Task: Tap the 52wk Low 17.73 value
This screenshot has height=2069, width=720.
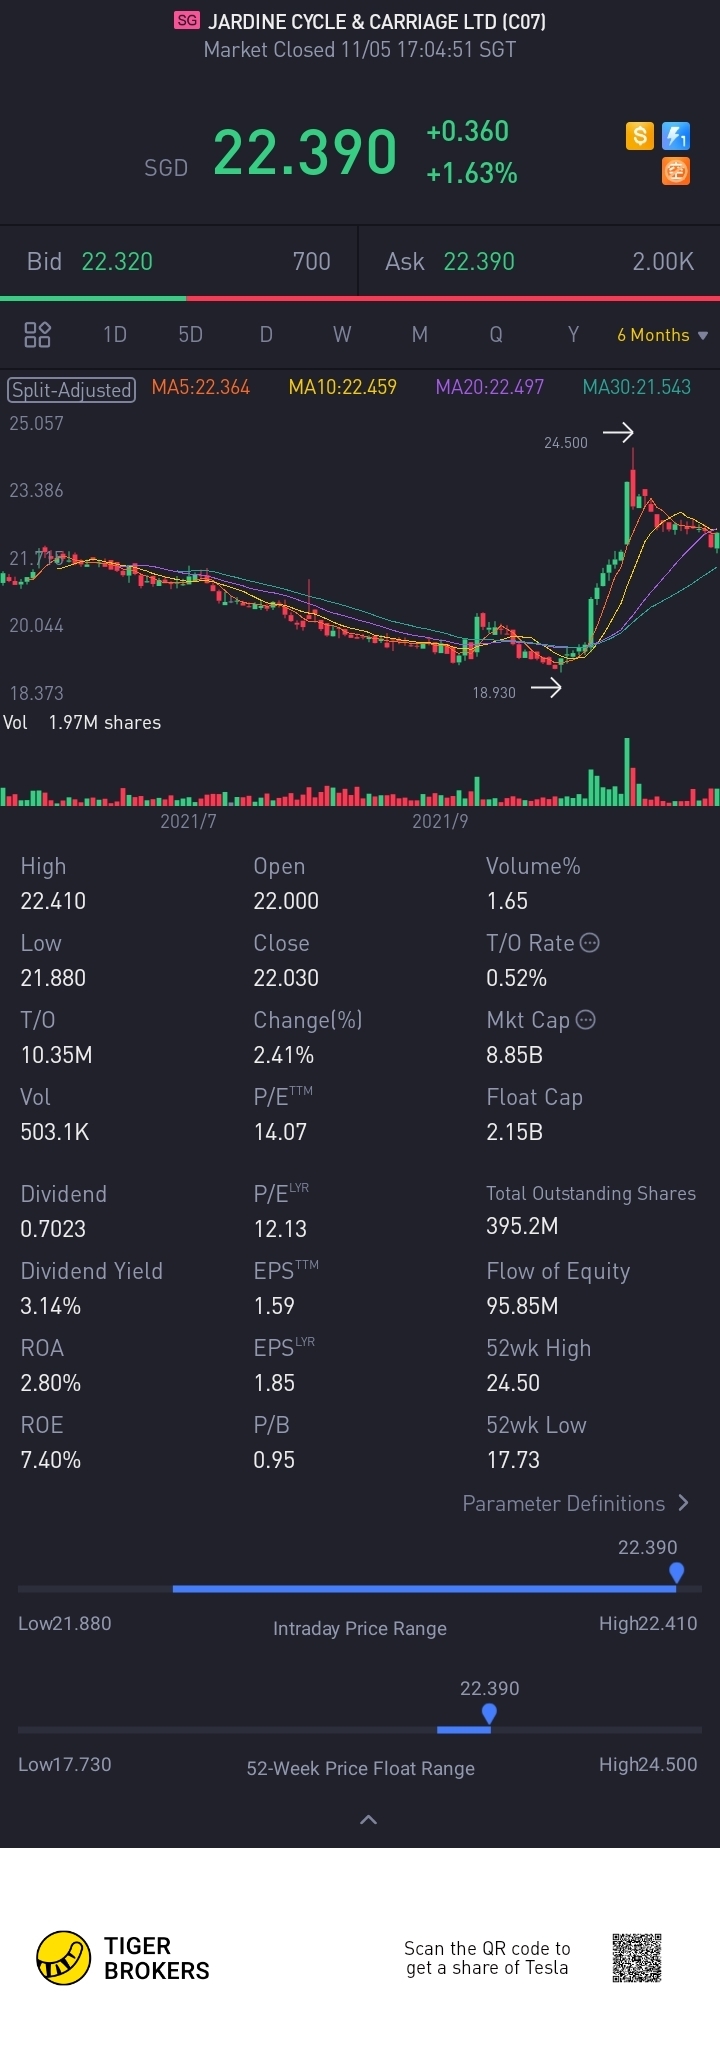Action: coord(513,1459)
